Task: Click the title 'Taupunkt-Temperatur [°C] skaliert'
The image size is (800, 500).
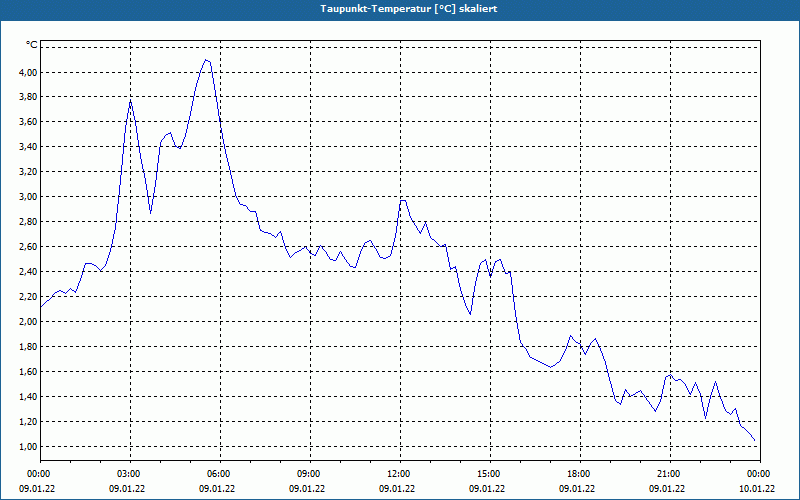Action: coord(409,9)
